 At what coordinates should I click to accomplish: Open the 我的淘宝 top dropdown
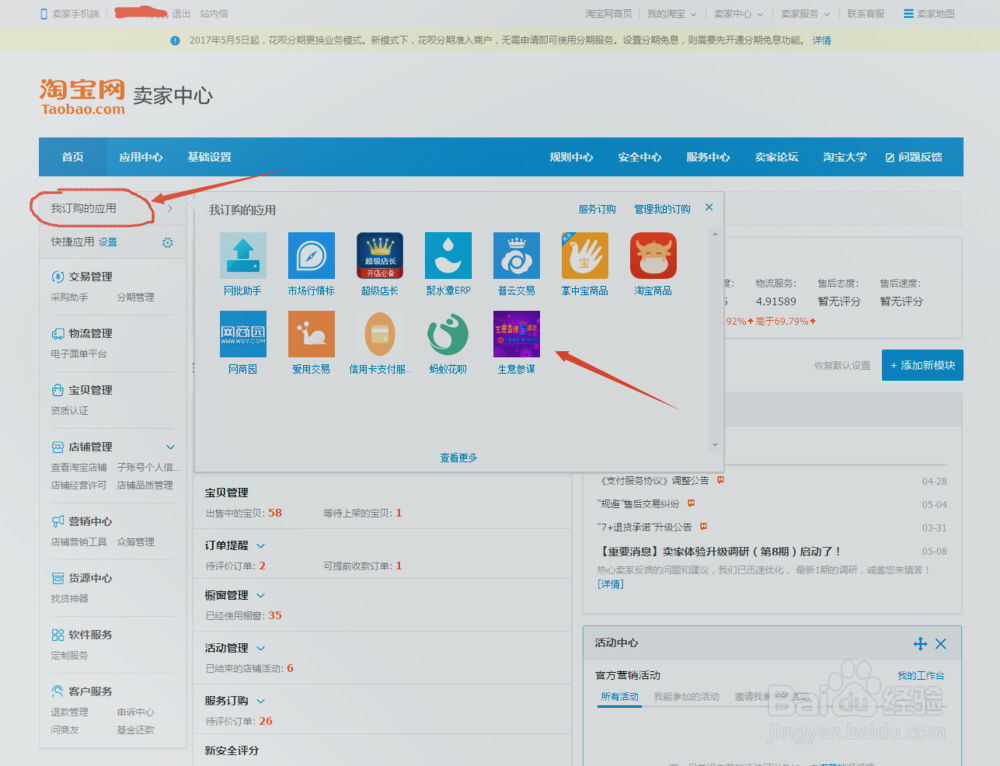672,14
